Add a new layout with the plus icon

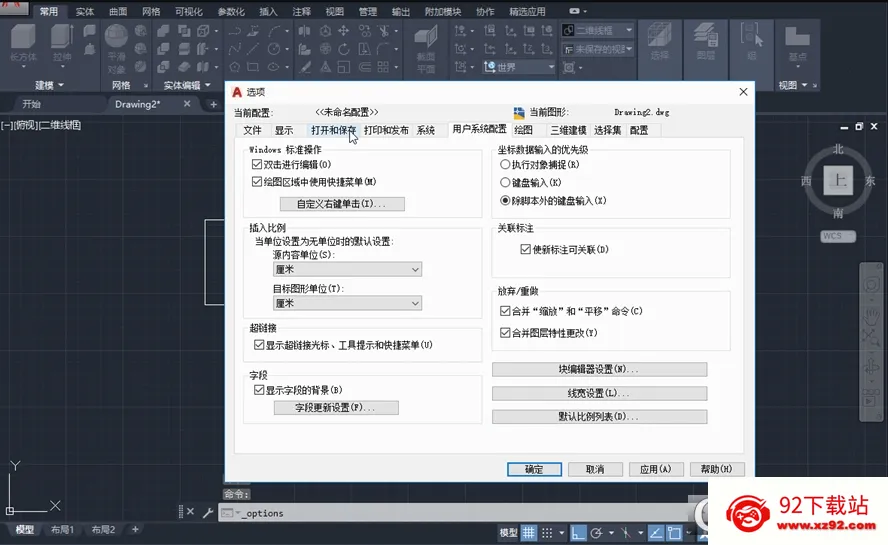tap(135, 529)
